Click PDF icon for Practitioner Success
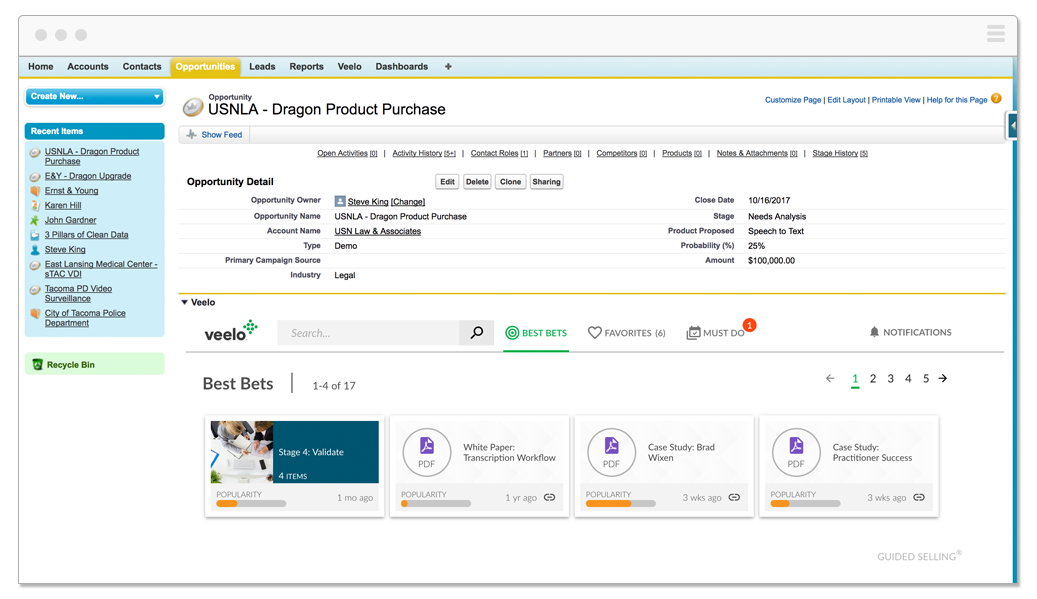This screenshot has width=1037, height=599. point(796,452)
